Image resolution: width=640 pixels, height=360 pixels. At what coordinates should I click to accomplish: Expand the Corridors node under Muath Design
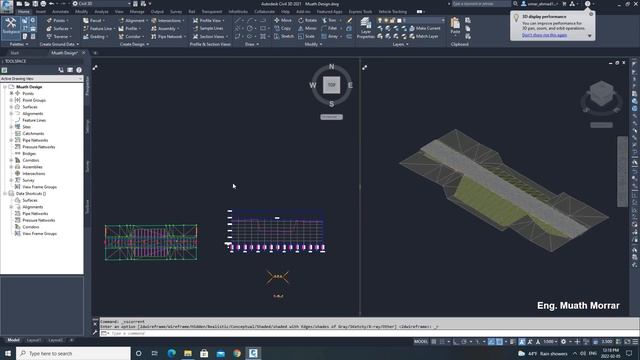click(x=11, y=160)
